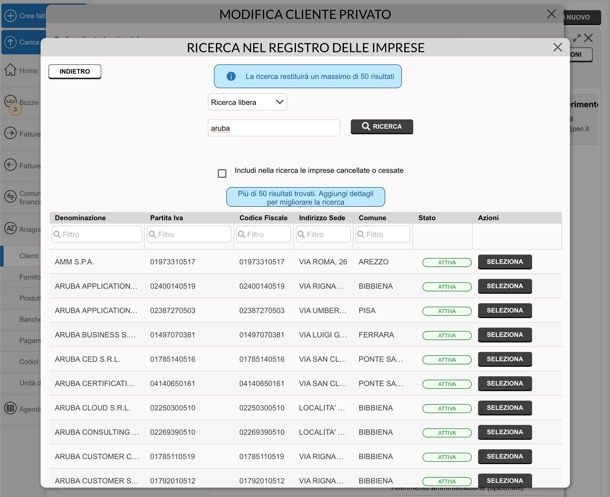Click the incoming Fatture arrow icon in sidebar
The width and height of the screenshot is (610, 497).
click(11, 165)
